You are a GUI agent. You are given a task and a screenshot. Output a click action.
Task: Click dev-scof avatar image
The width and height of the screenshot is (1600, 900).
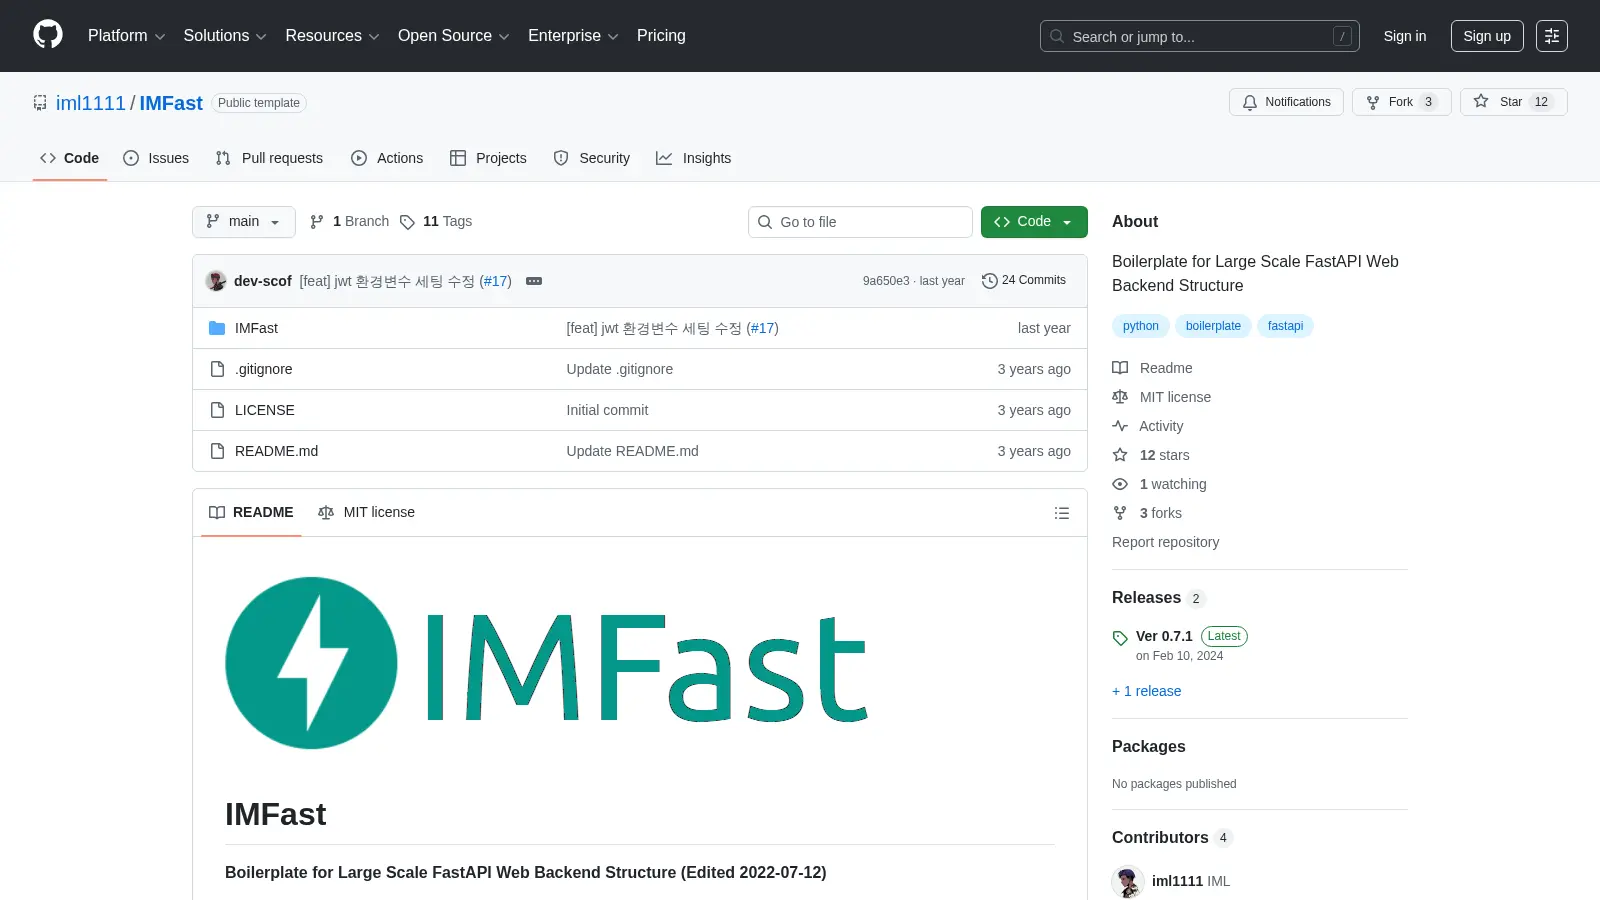click(216, 281)
